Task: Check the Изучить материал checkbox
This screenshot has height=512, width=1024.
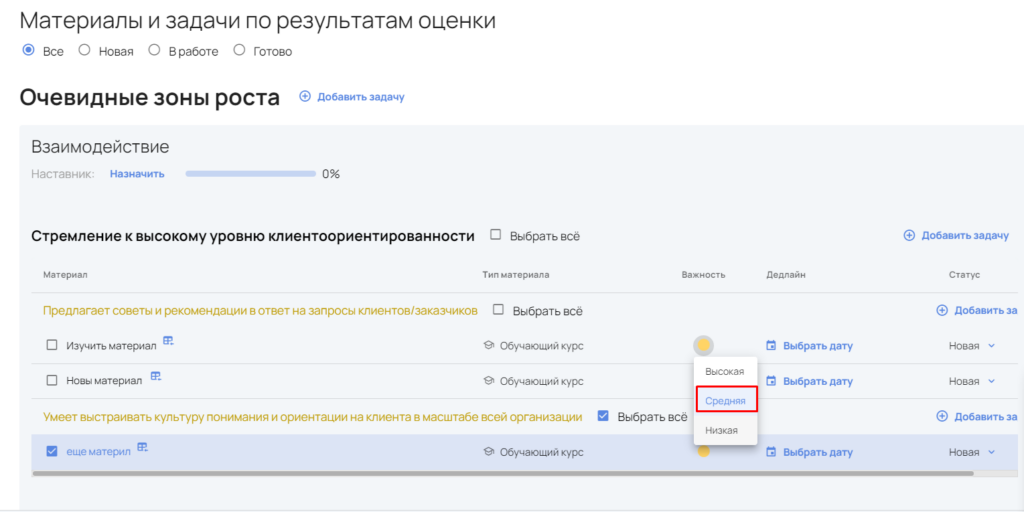Action: pyautogui.click(x=53, y=346)
